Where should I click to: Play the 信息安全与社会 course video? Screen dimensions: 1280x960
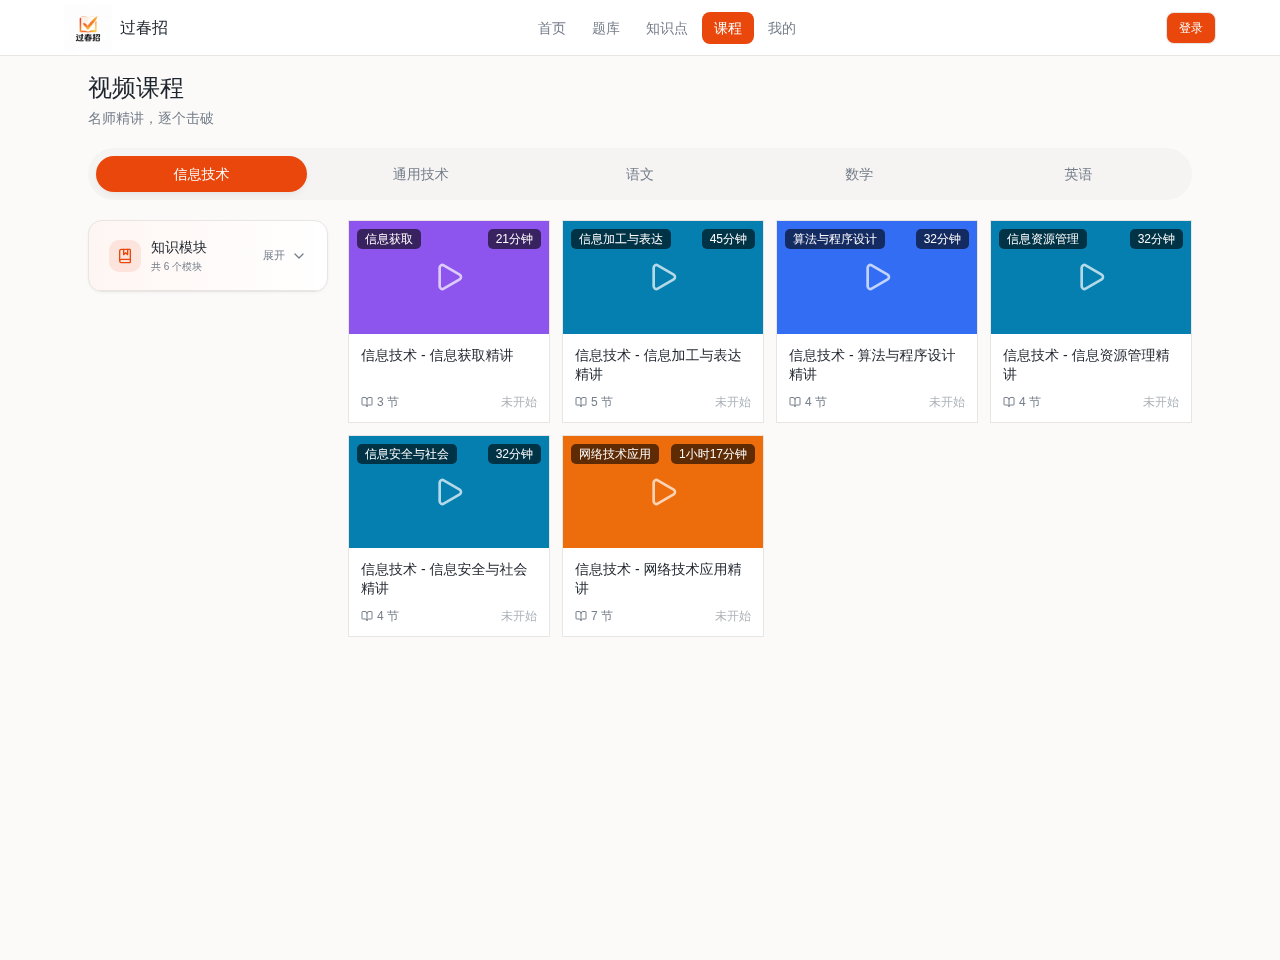pyautogui.click(x=449, y=492)
